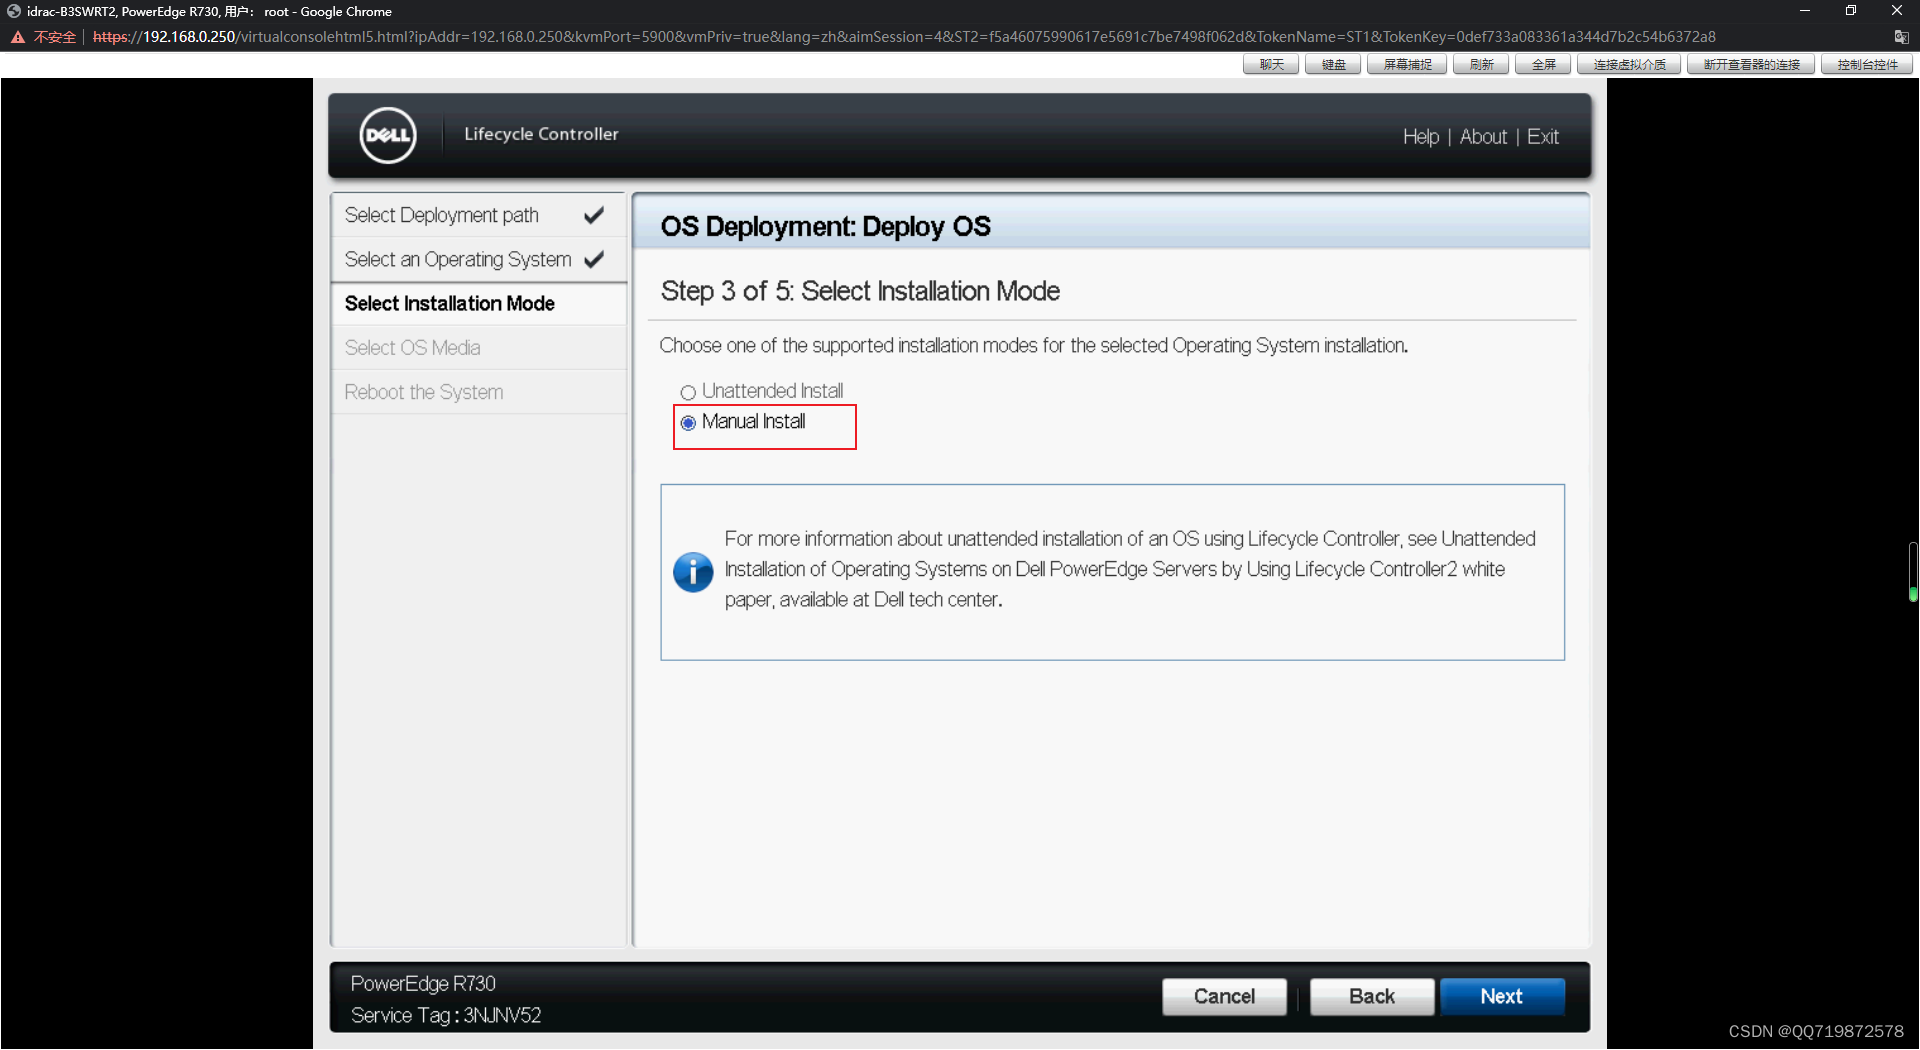1920x1050 pixels.
Task: Open the Reboot the System step
Action: [478, 392]
